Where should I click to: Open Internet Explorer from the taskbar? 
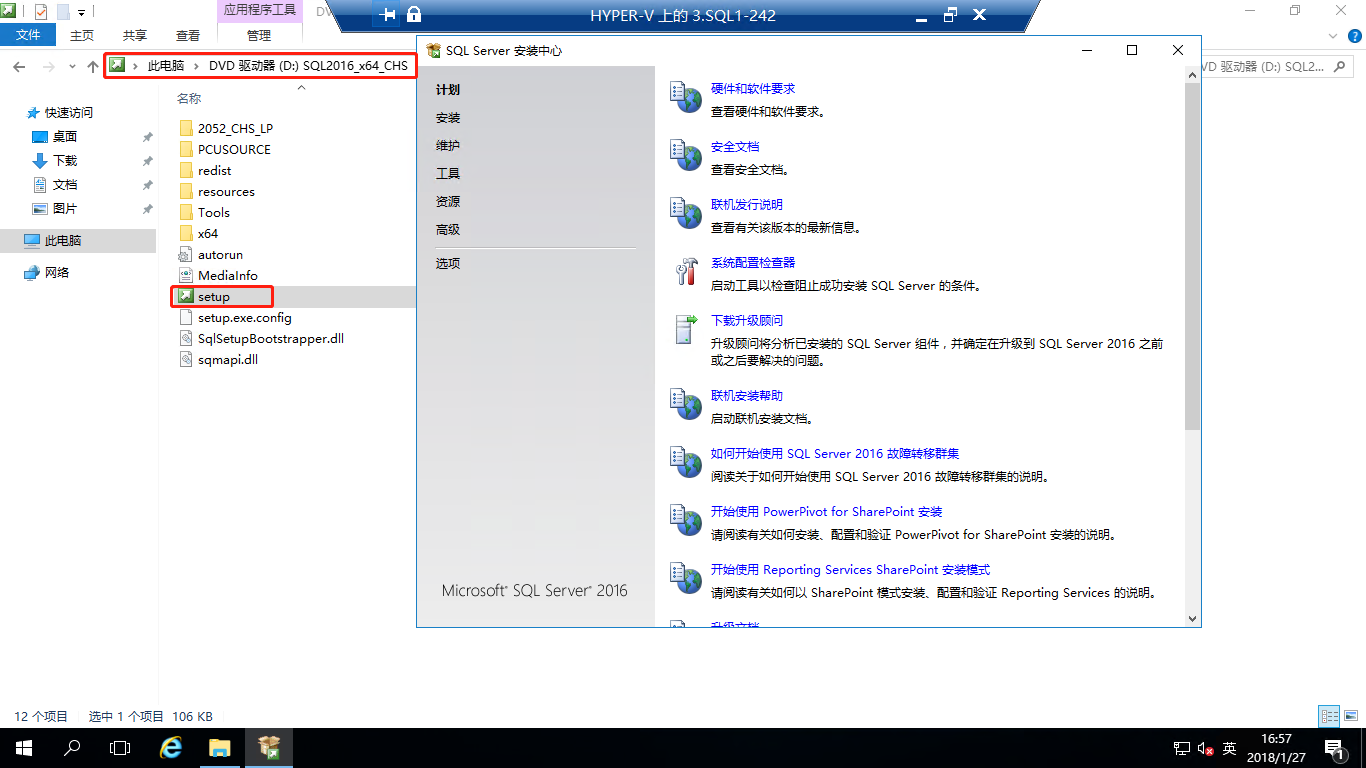[x=172, y=747]
